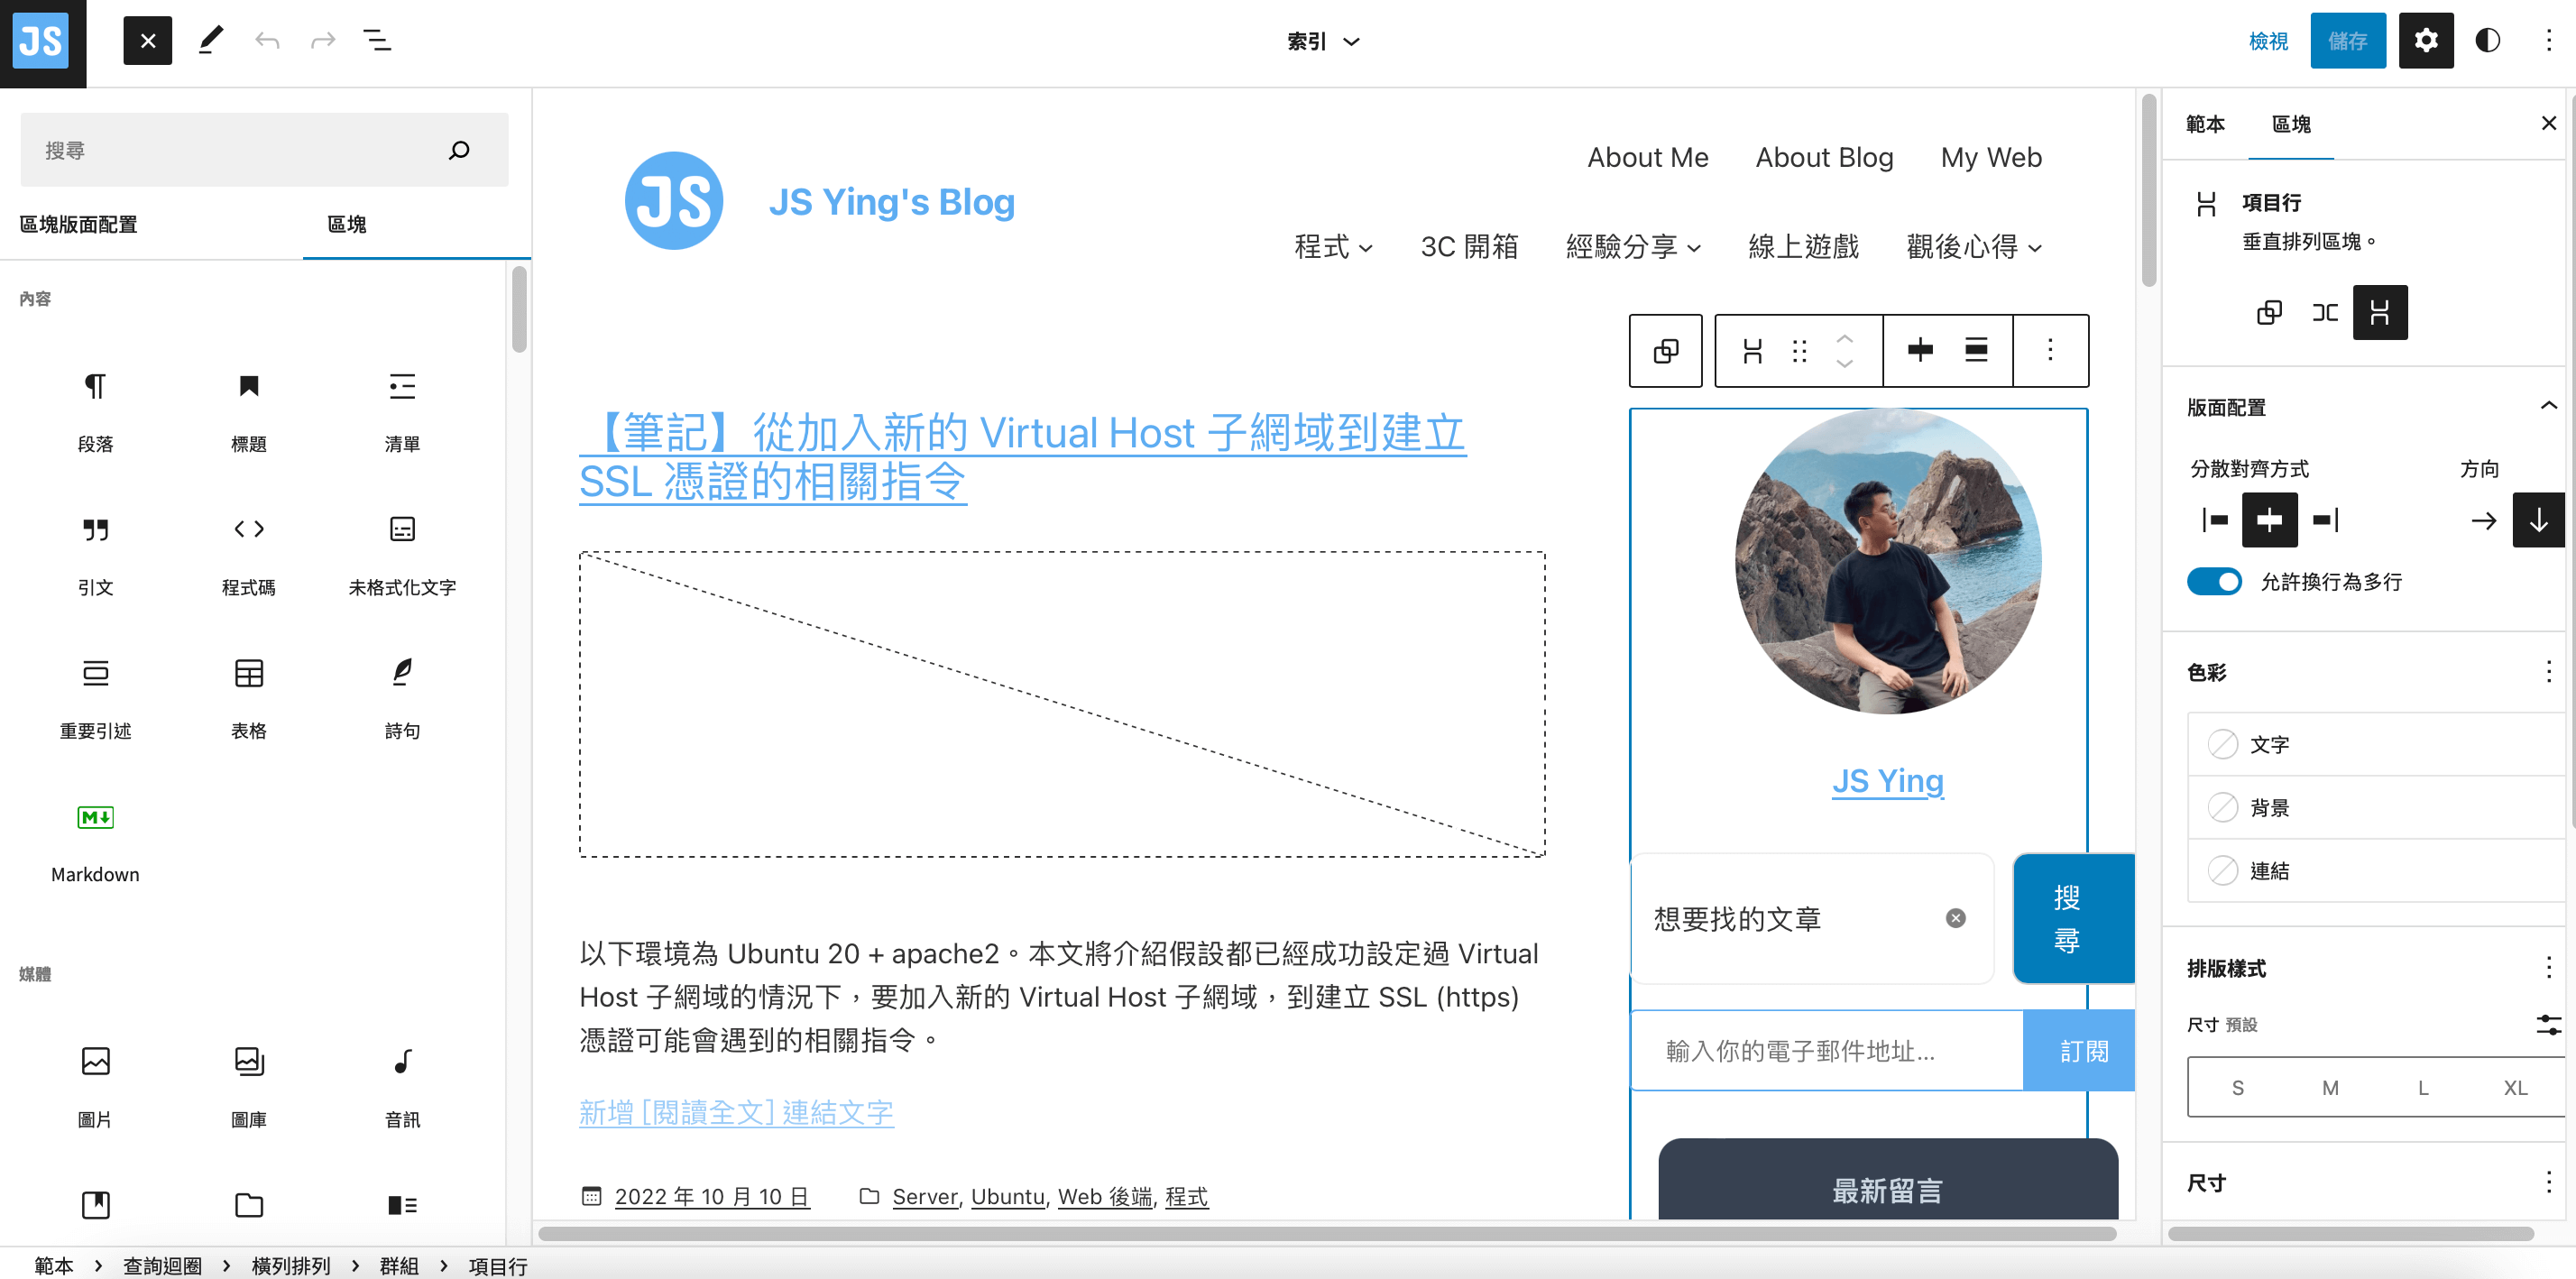Image resolution: width=2576 pixels, height=1279 pixels.
Task: Undo the last change
Action: [266, 41]
